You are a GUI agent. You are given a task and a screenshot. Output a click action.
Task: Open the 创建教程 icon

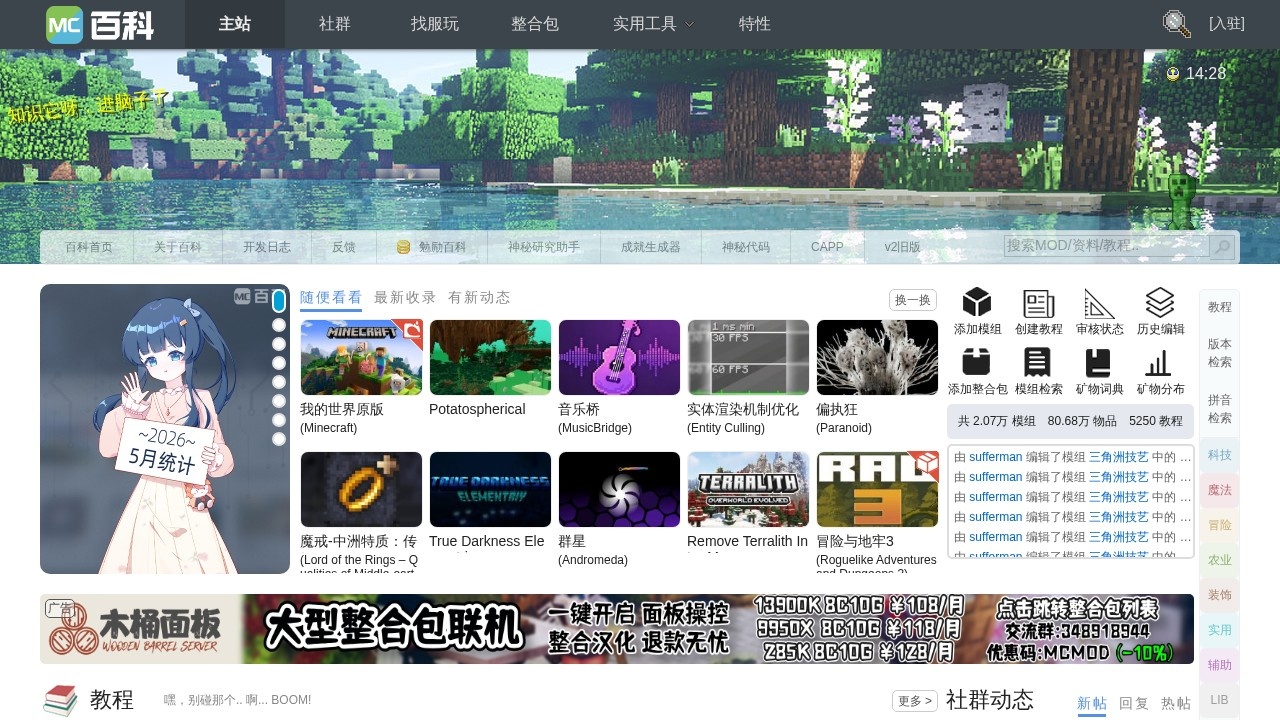coord(1039,303)
